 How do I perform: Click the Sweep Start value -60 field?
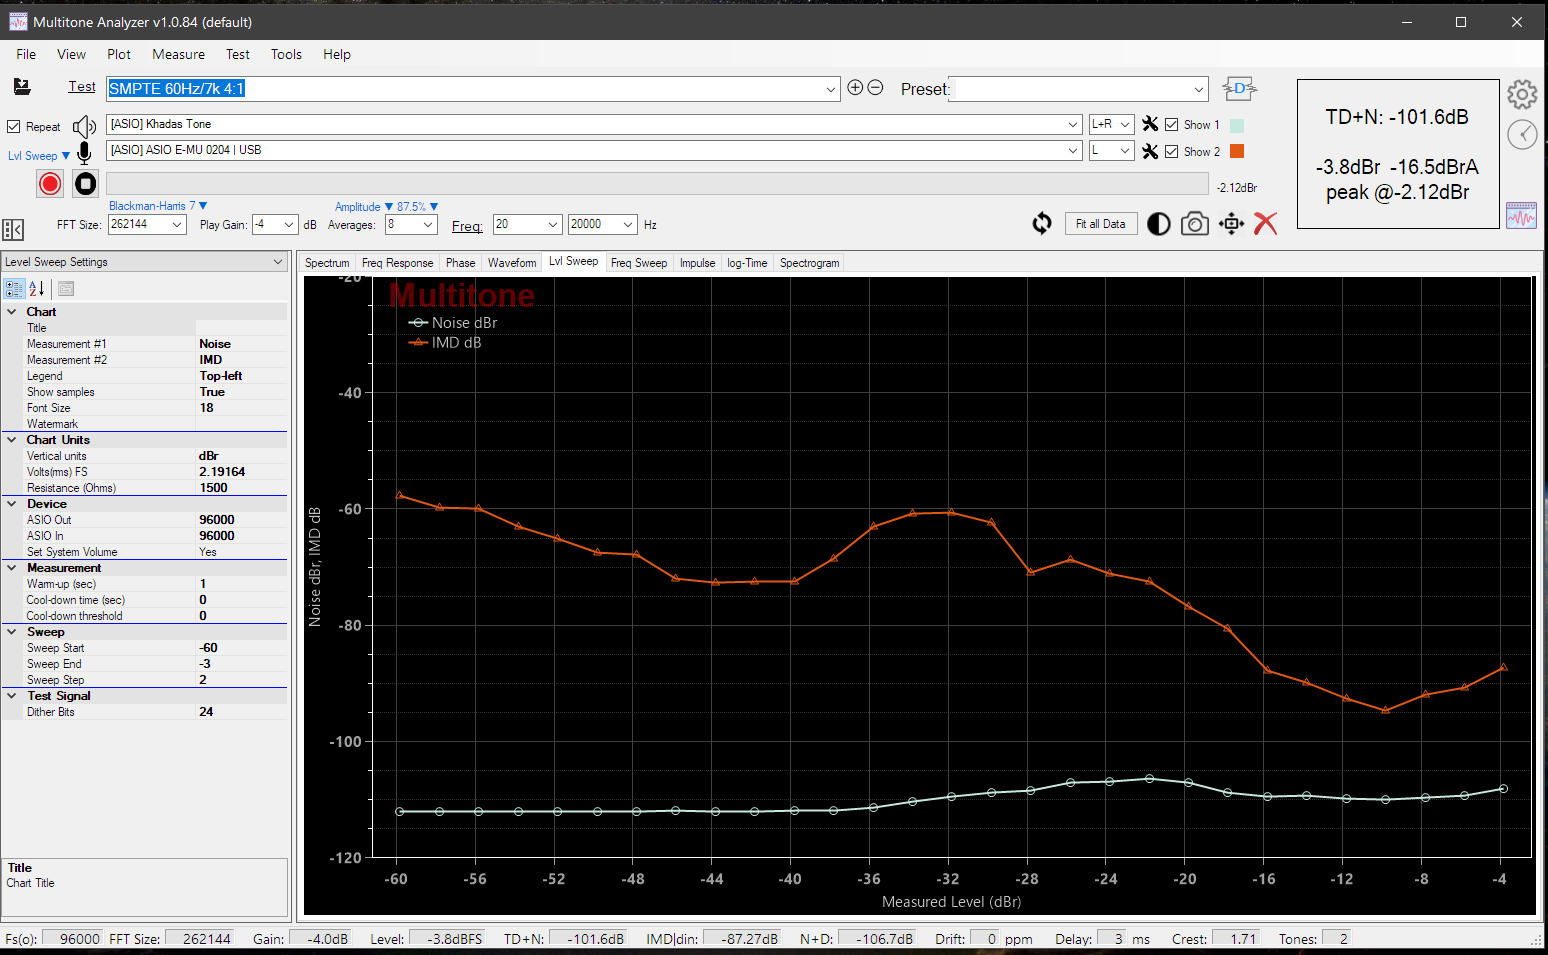(x=241, y=648)
